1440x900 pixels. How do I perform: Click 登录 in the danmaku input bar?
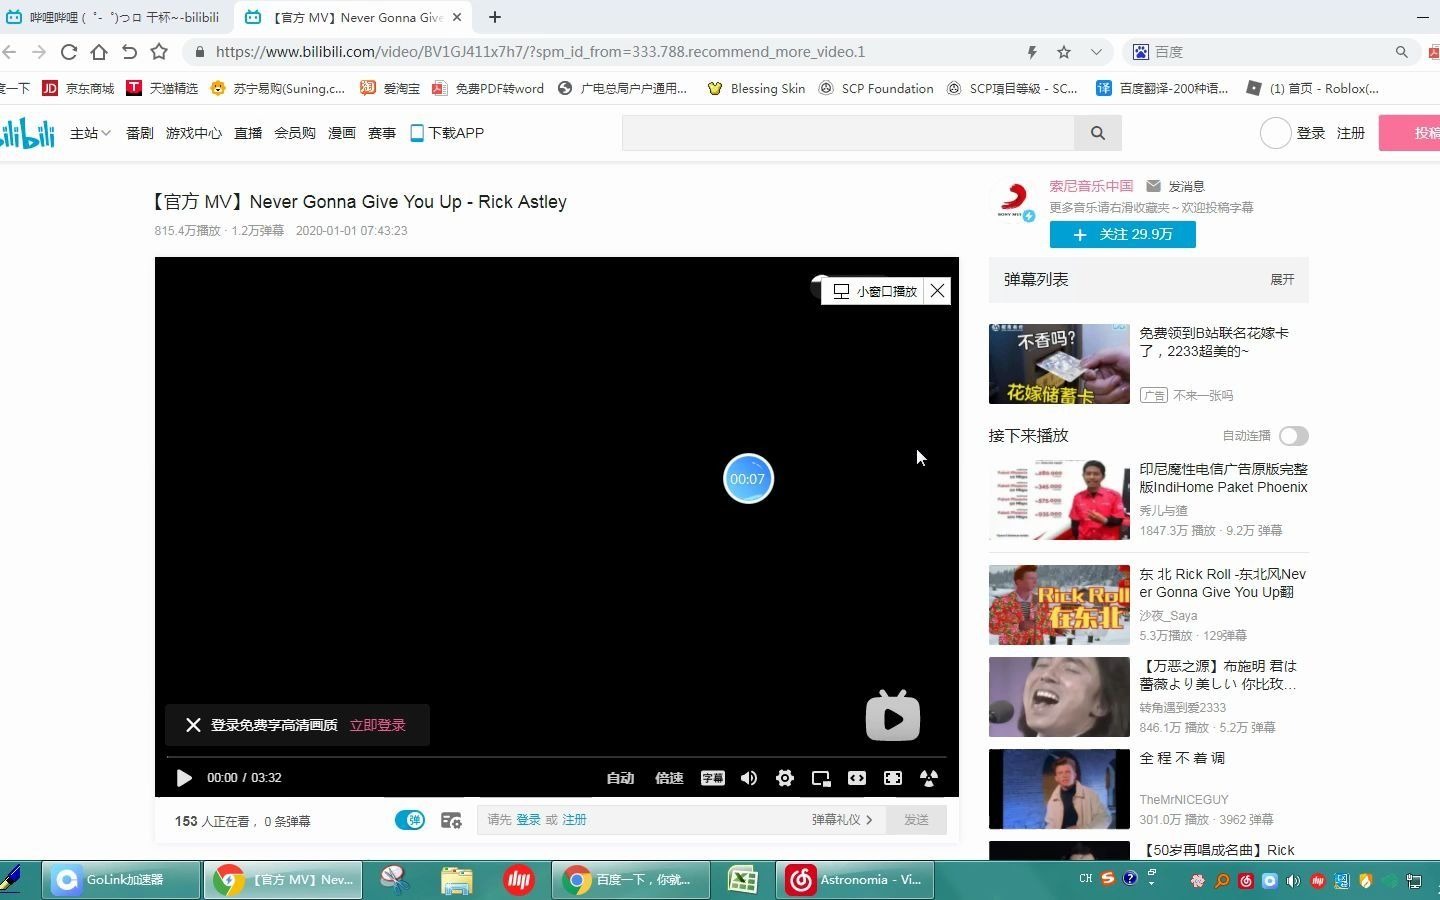pos(528,820)
